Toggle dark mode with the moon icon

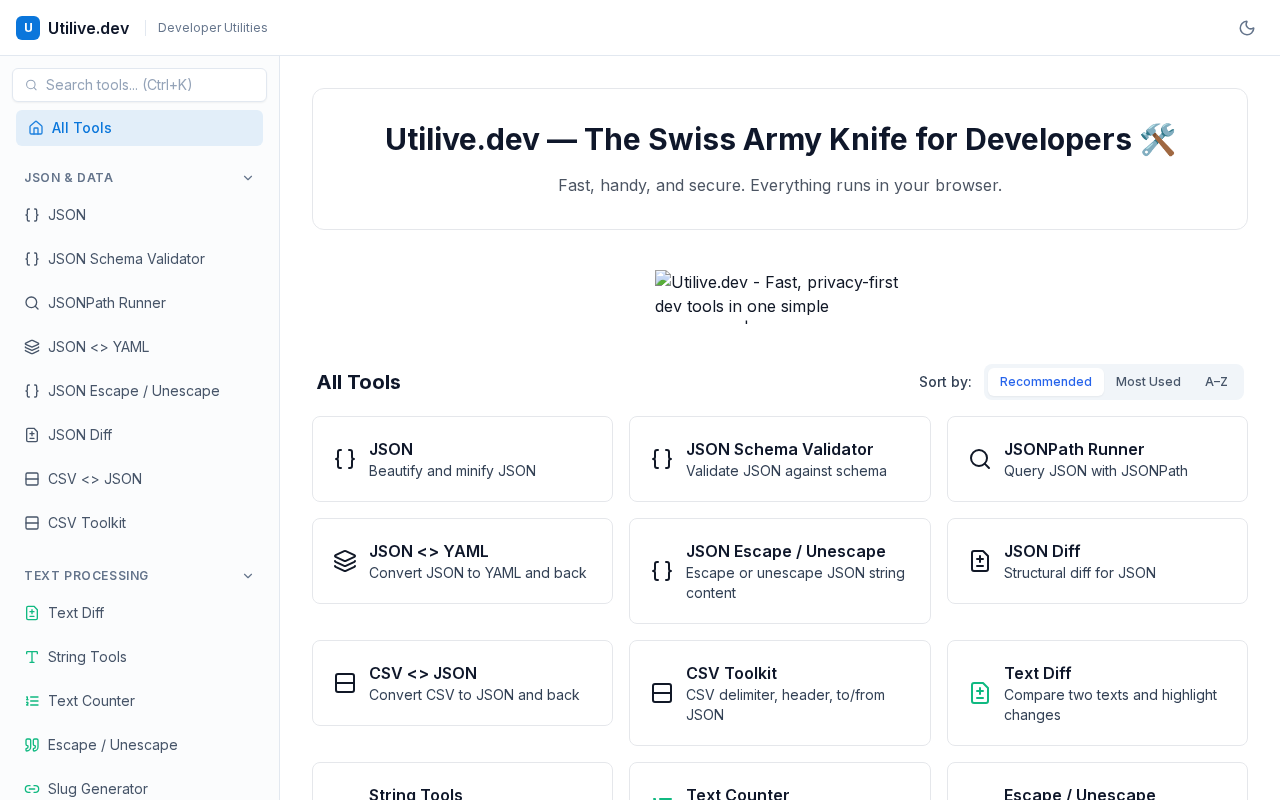click(1247, 28)
